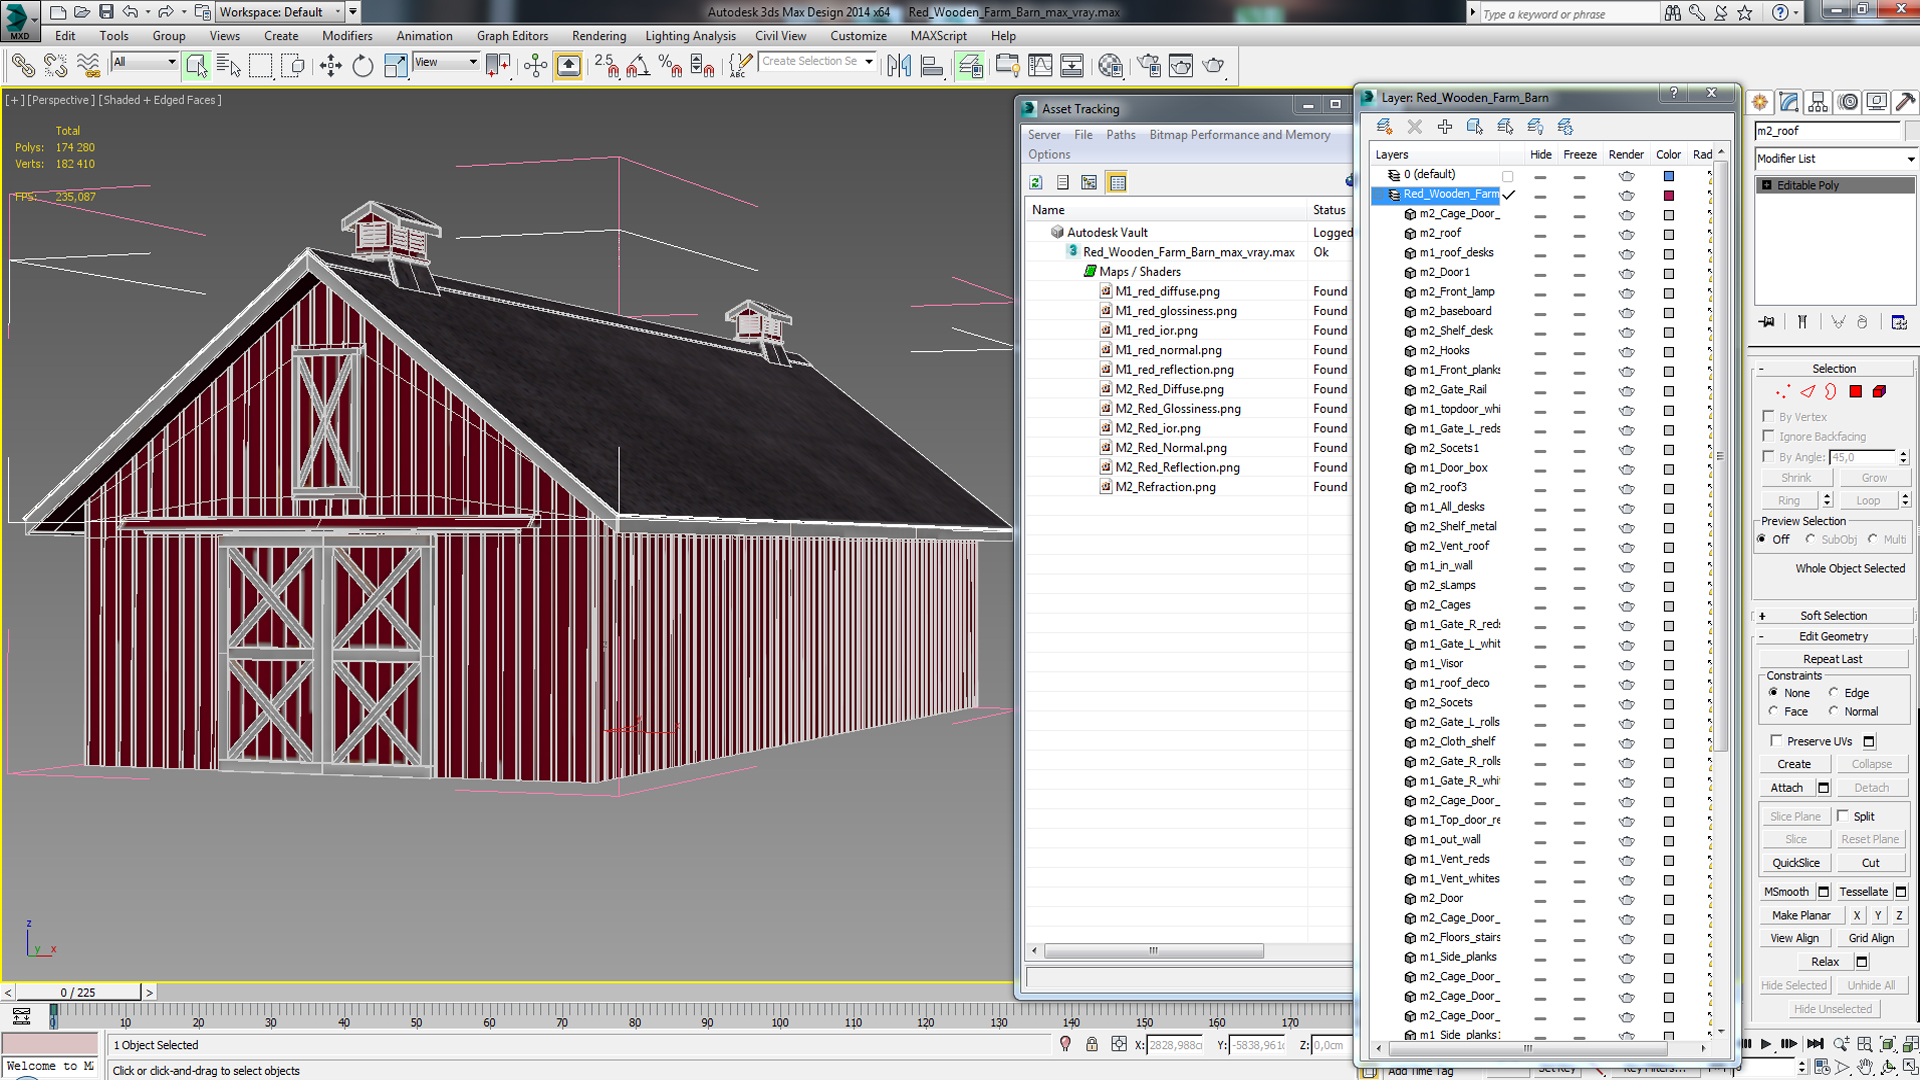This screenshot has width=1920, height=1080.
Task: Activate the Select Object tool
Action: 196,66
